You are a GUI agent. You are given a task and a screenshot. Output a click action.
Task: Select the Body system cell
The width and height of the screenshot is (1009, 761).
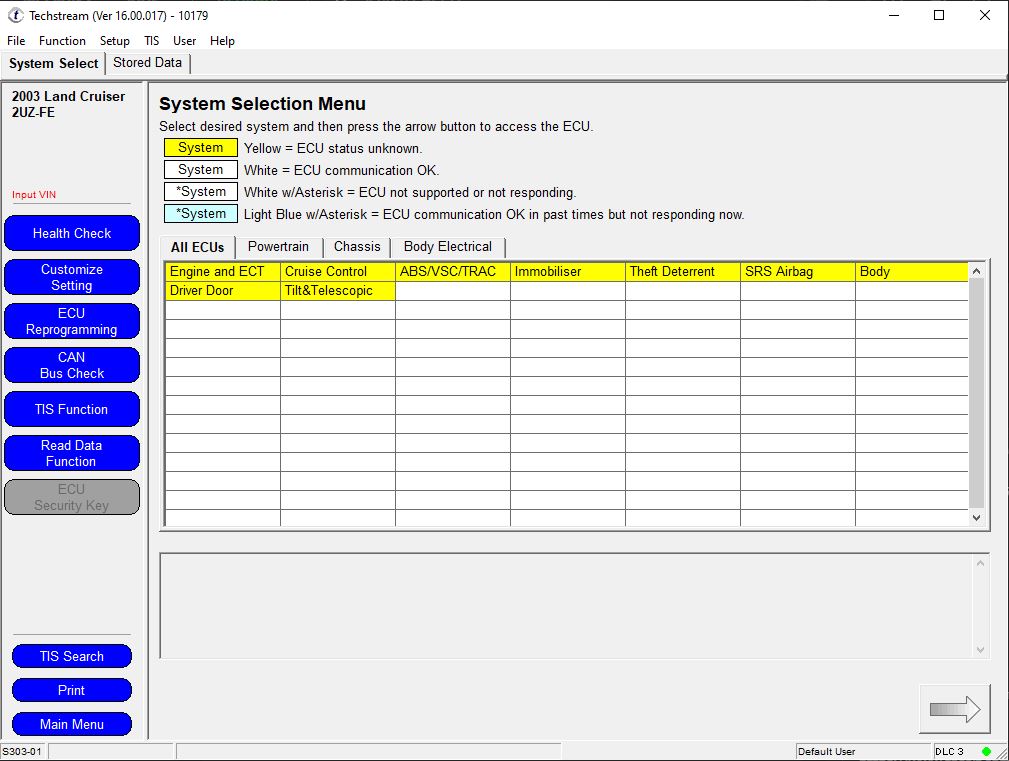tap(912, 271)
